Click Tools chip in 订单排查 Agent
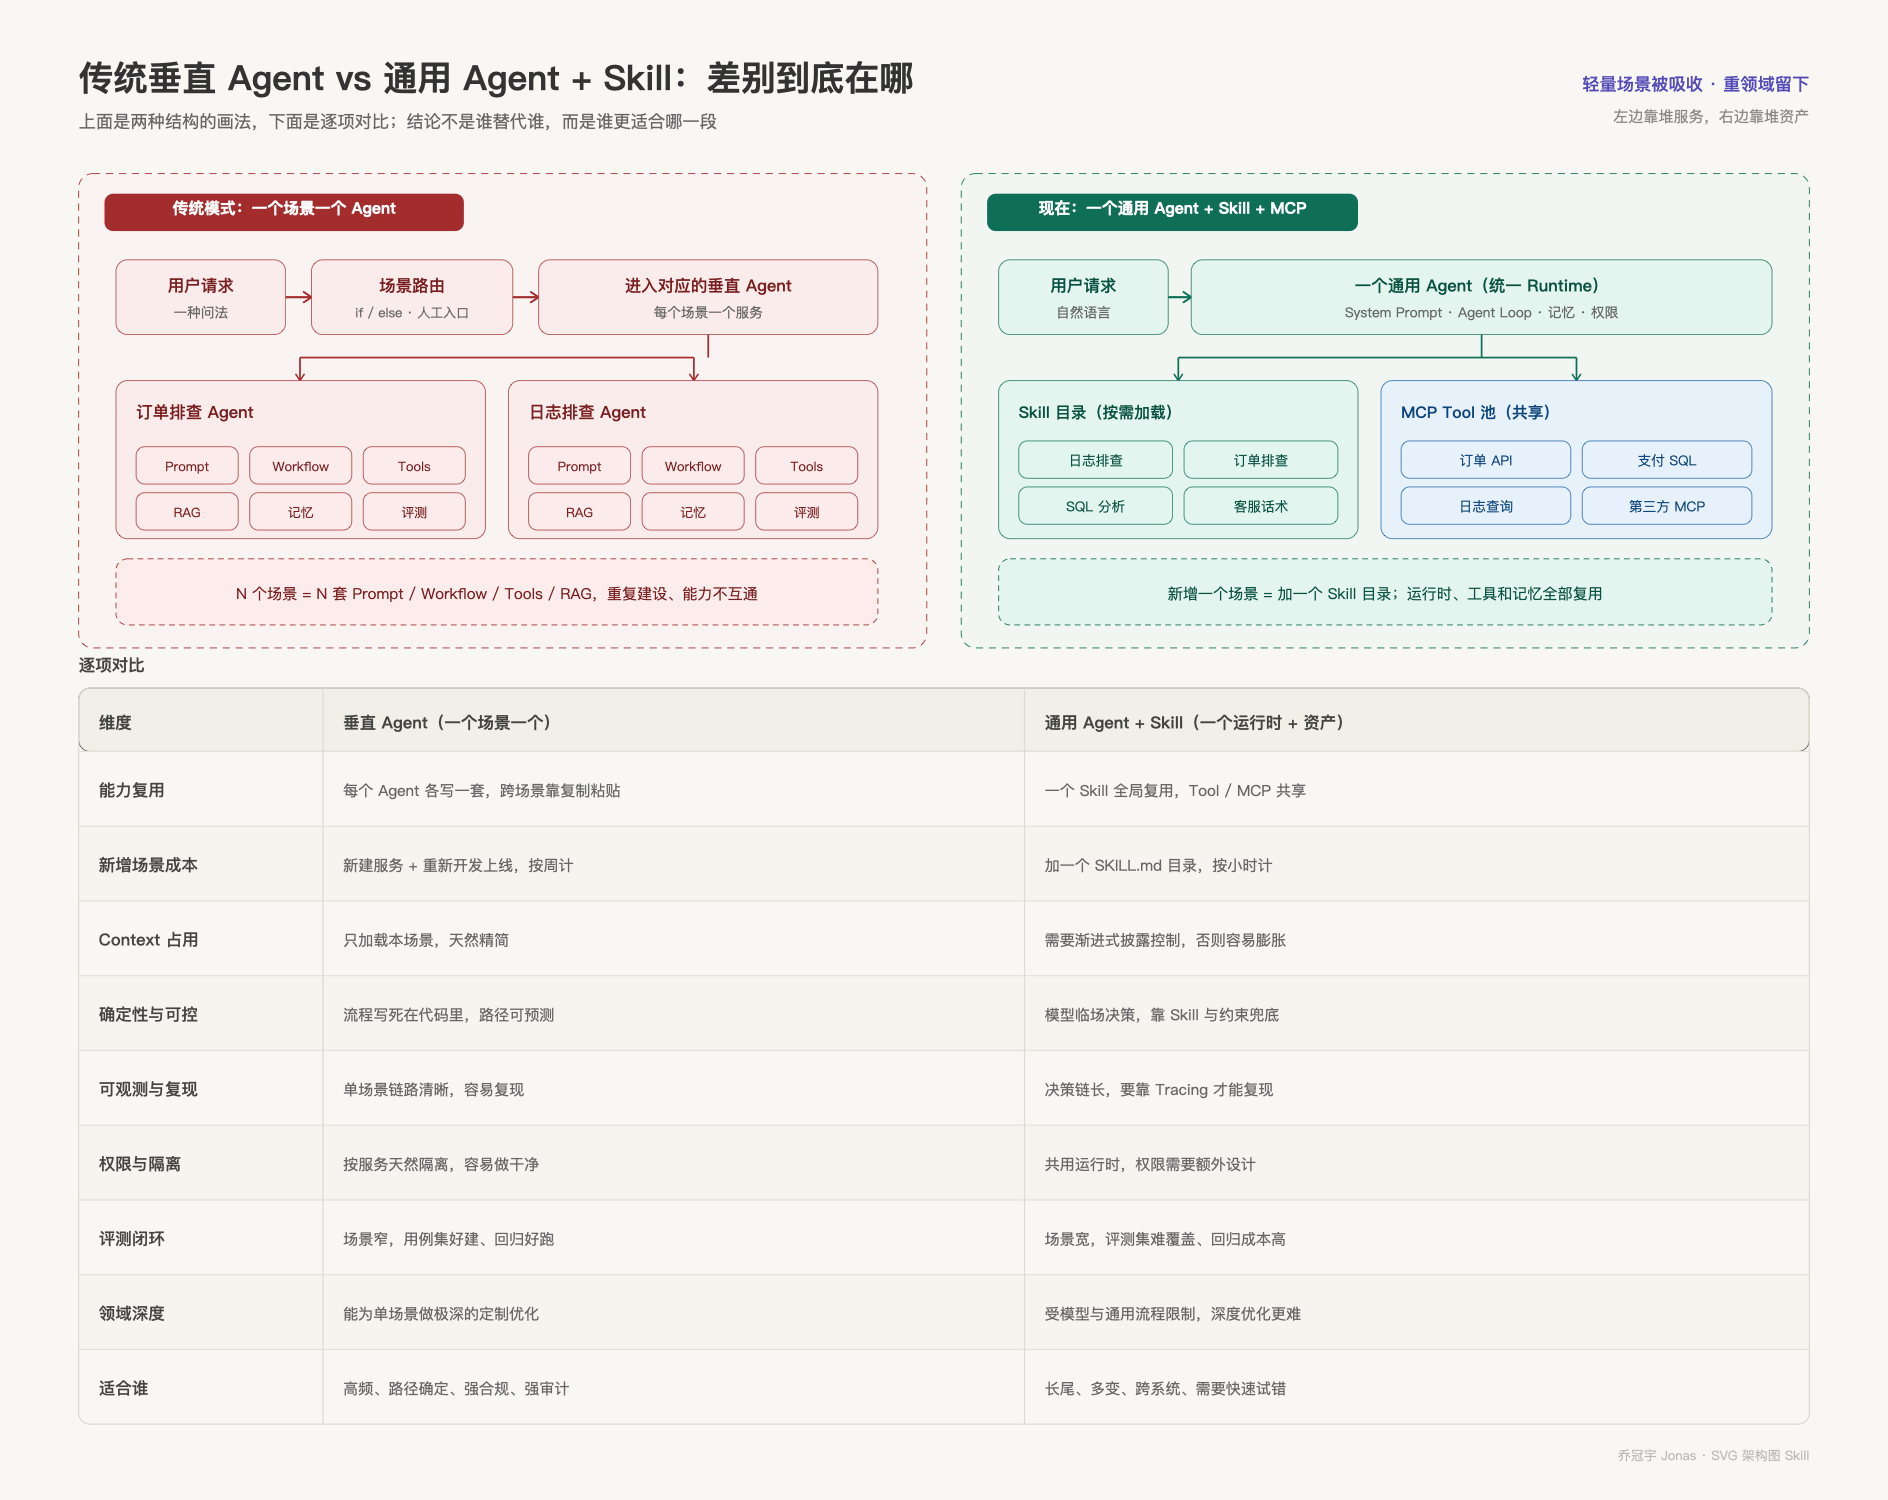This screenshot has width=1888, height=1500. 414,466
